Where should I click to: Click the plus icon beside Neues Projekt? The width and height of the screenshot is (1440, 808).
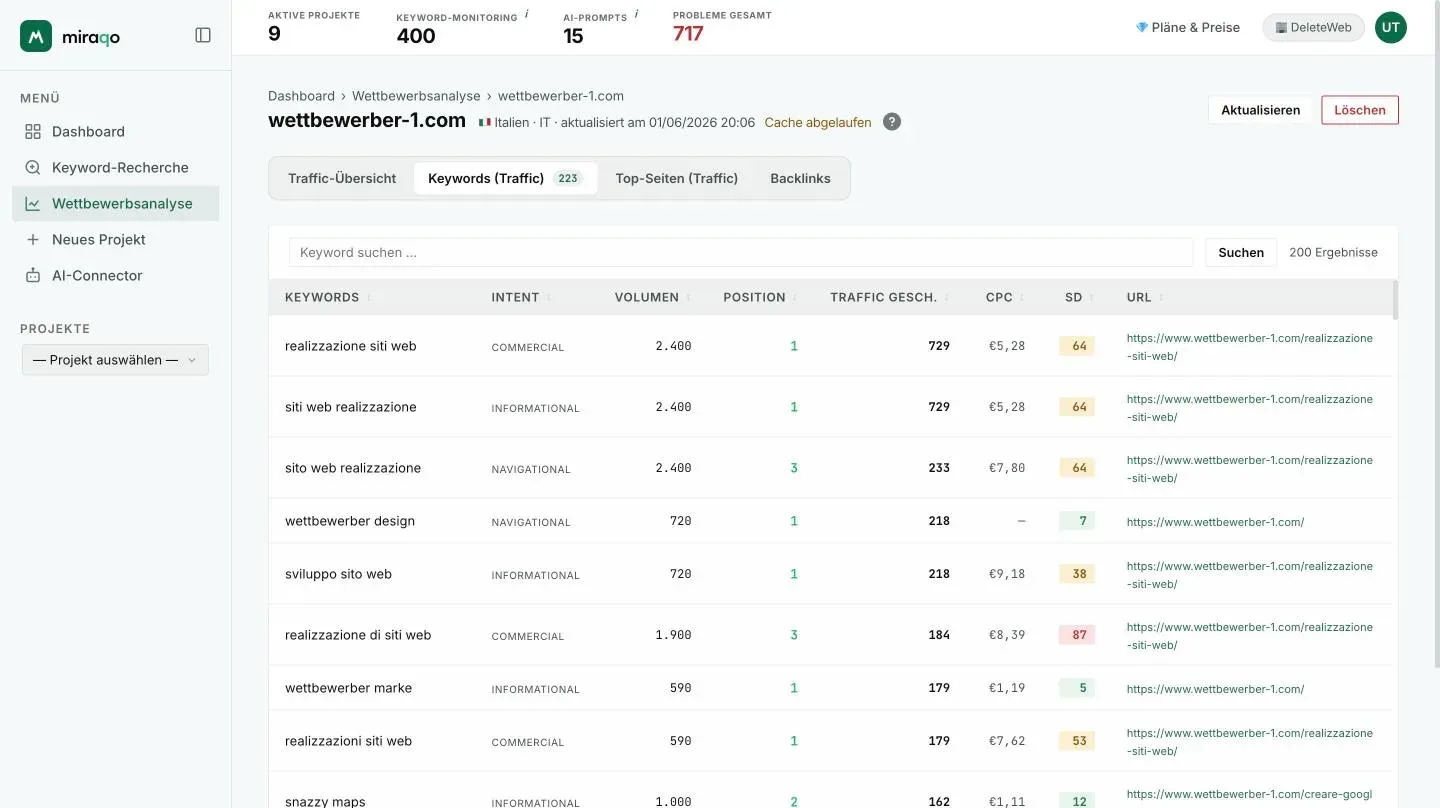33,239
